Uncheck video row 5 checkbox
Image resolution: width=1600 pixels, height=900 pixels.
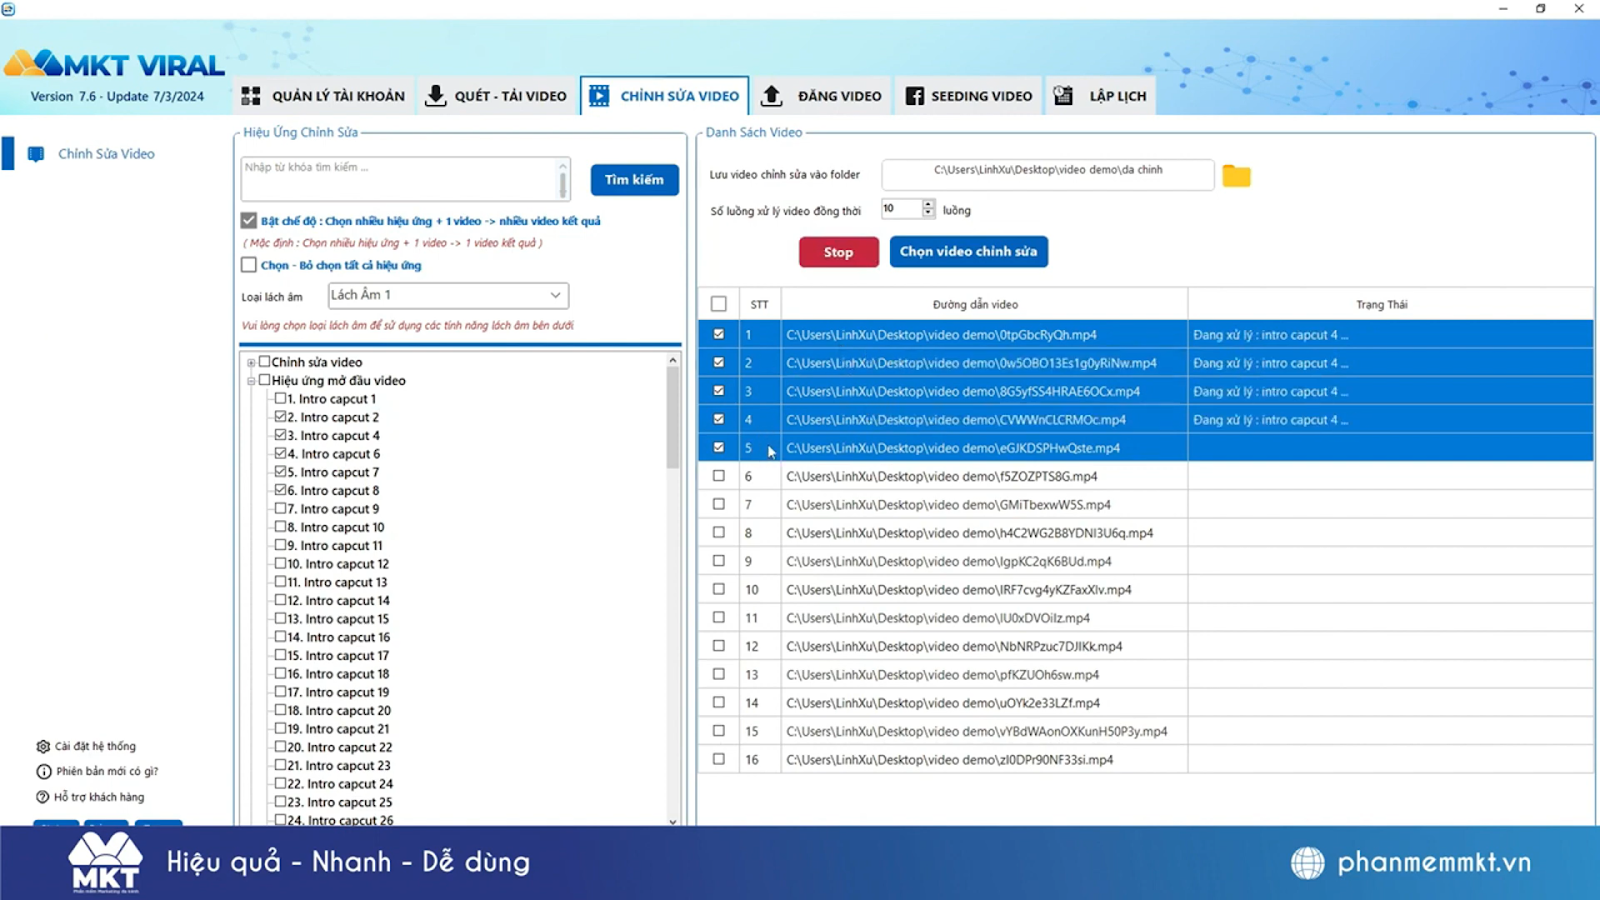point(719,447)
